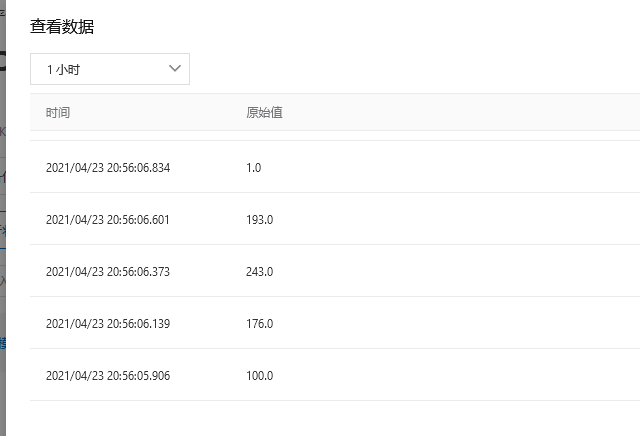Select the value 243.0 cell
This screenshot has height=436, width=640.
(260, 271)
